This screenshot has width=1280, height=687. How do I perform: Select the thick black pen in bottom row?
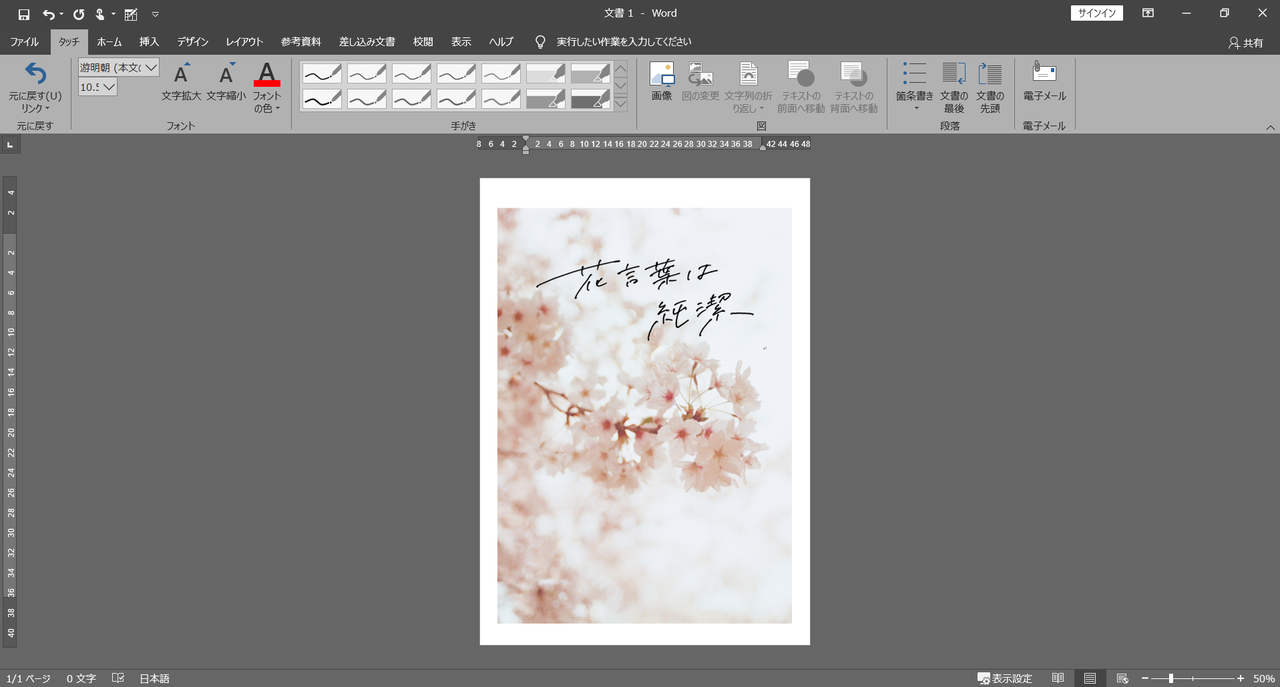322,98
